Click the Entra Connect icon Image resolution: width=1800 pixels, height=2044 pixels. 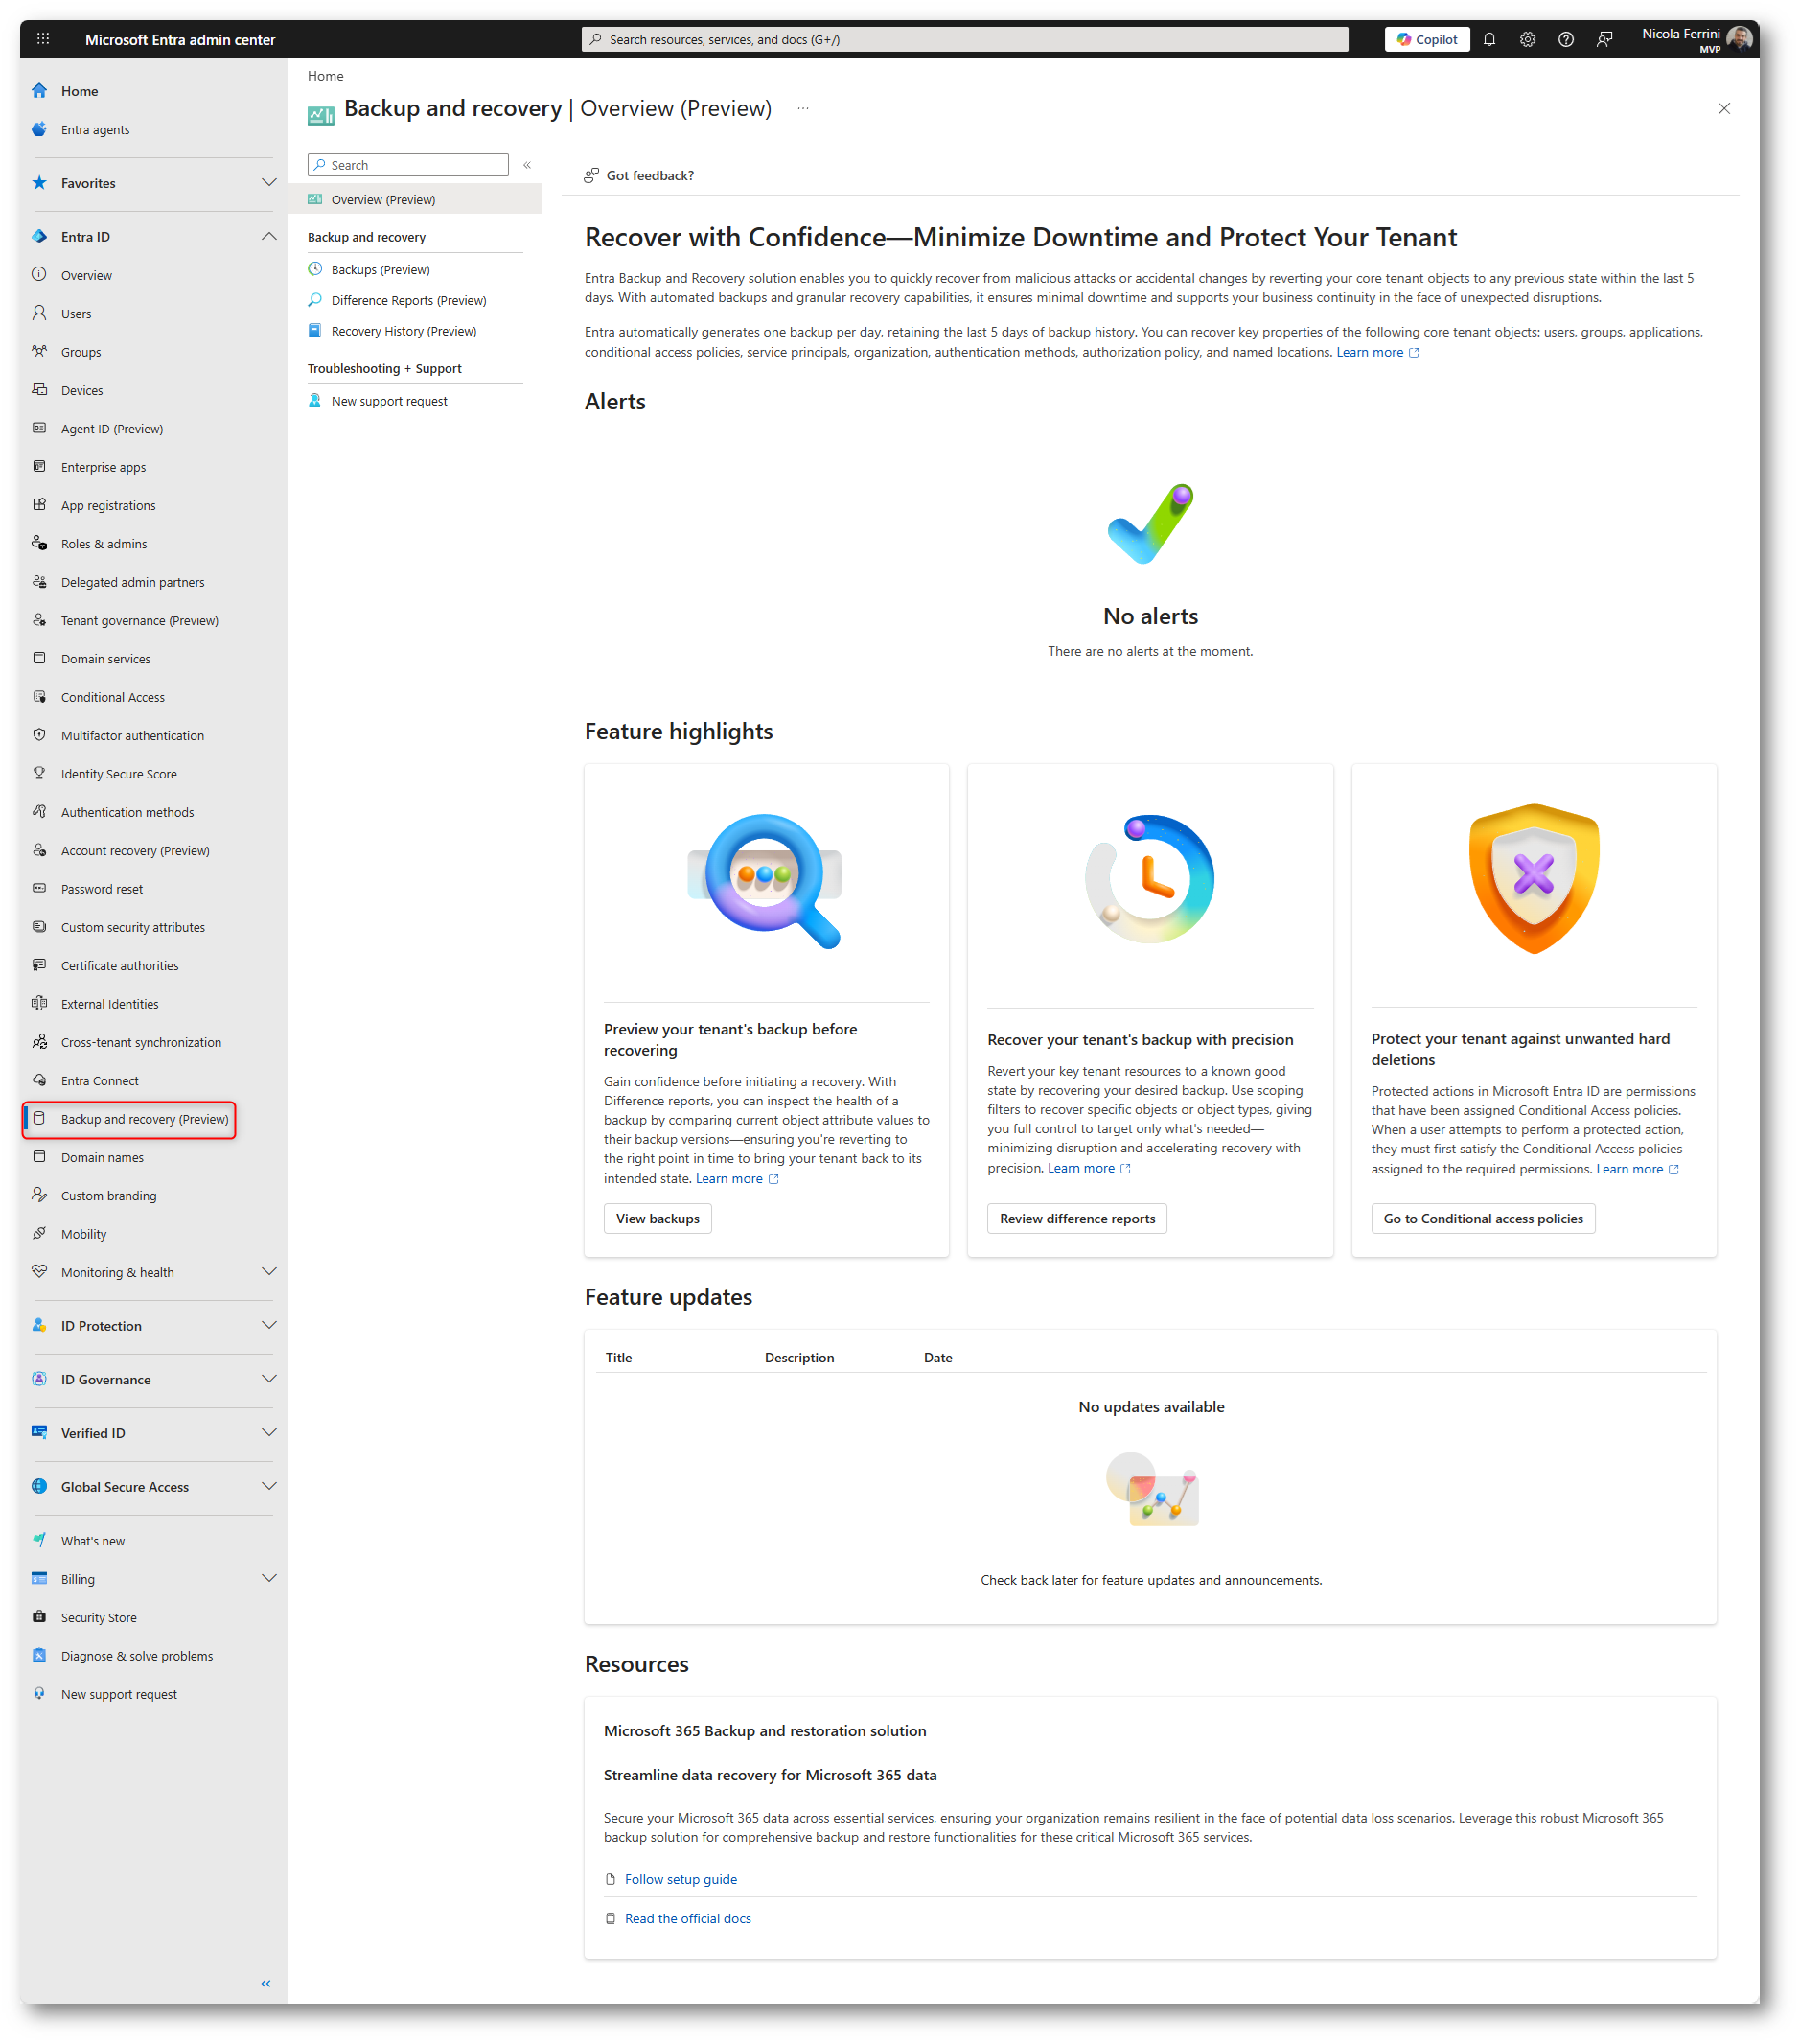click(x=39, y=1080)
